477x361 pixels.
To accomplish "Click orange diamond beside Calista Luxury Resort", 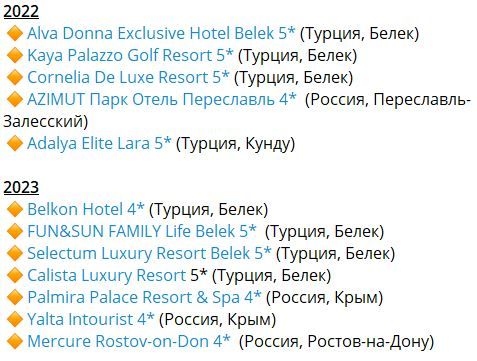I will point(15,276).
